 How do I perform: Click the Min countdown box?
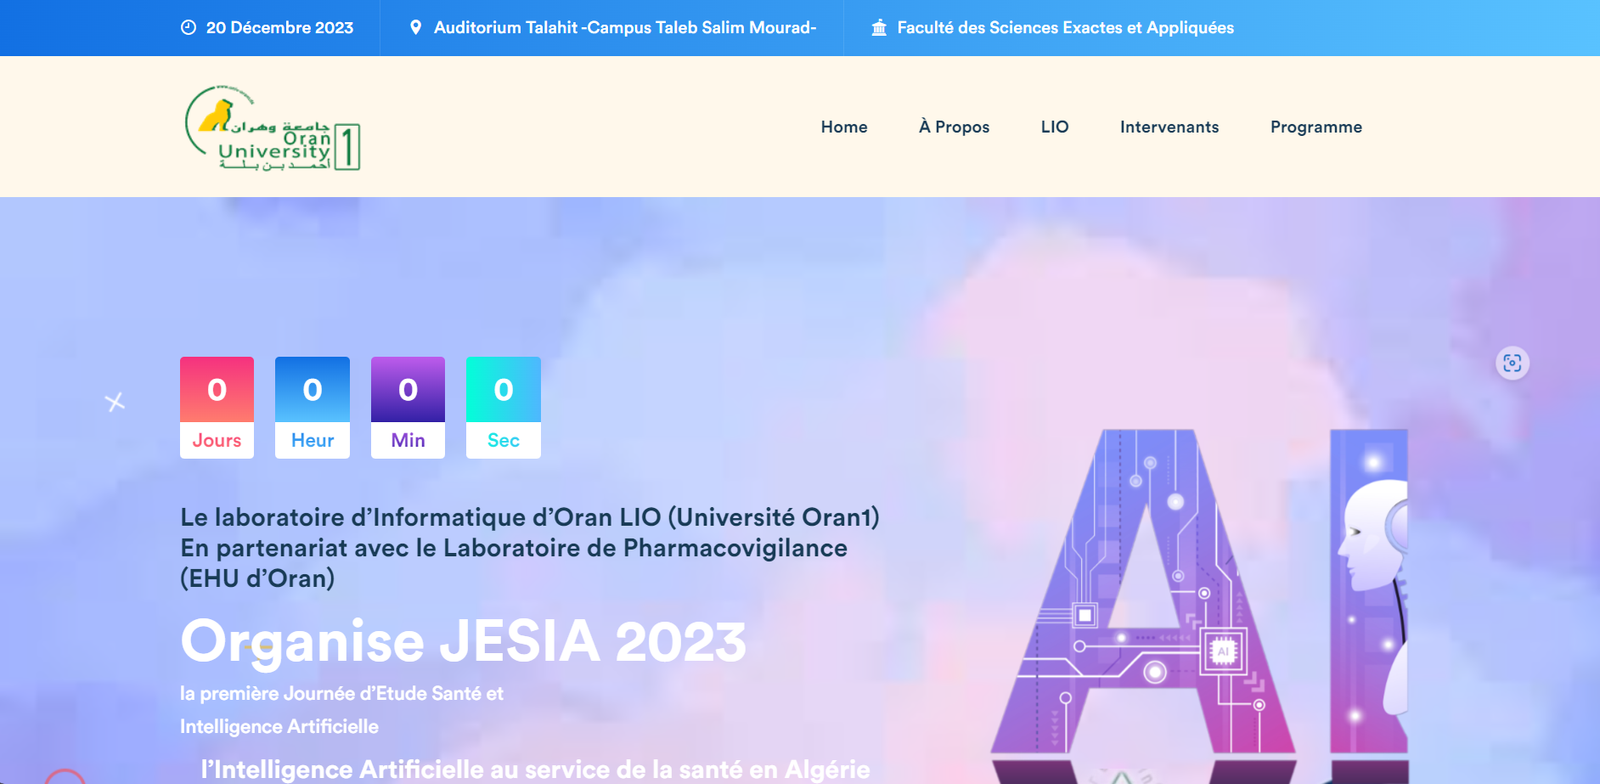coord(408,408)
